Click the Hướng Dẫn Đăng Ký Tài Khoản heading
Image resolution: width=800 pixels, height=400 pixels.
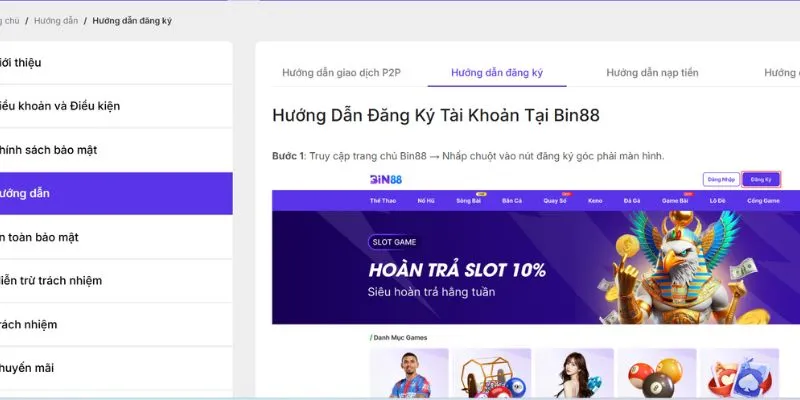[x=436, y=115]
